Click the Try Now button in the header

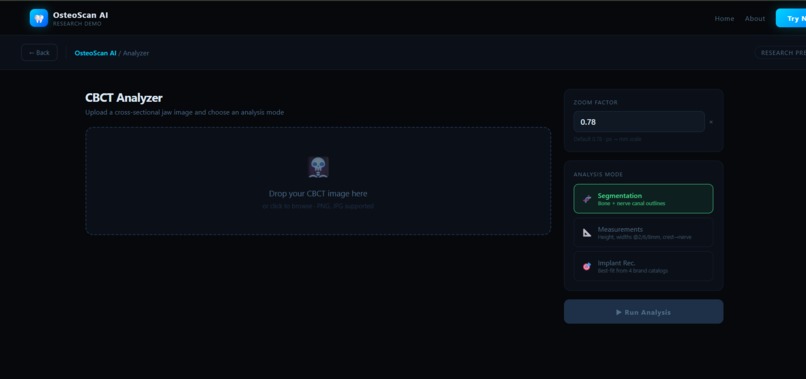pos(791,18)
